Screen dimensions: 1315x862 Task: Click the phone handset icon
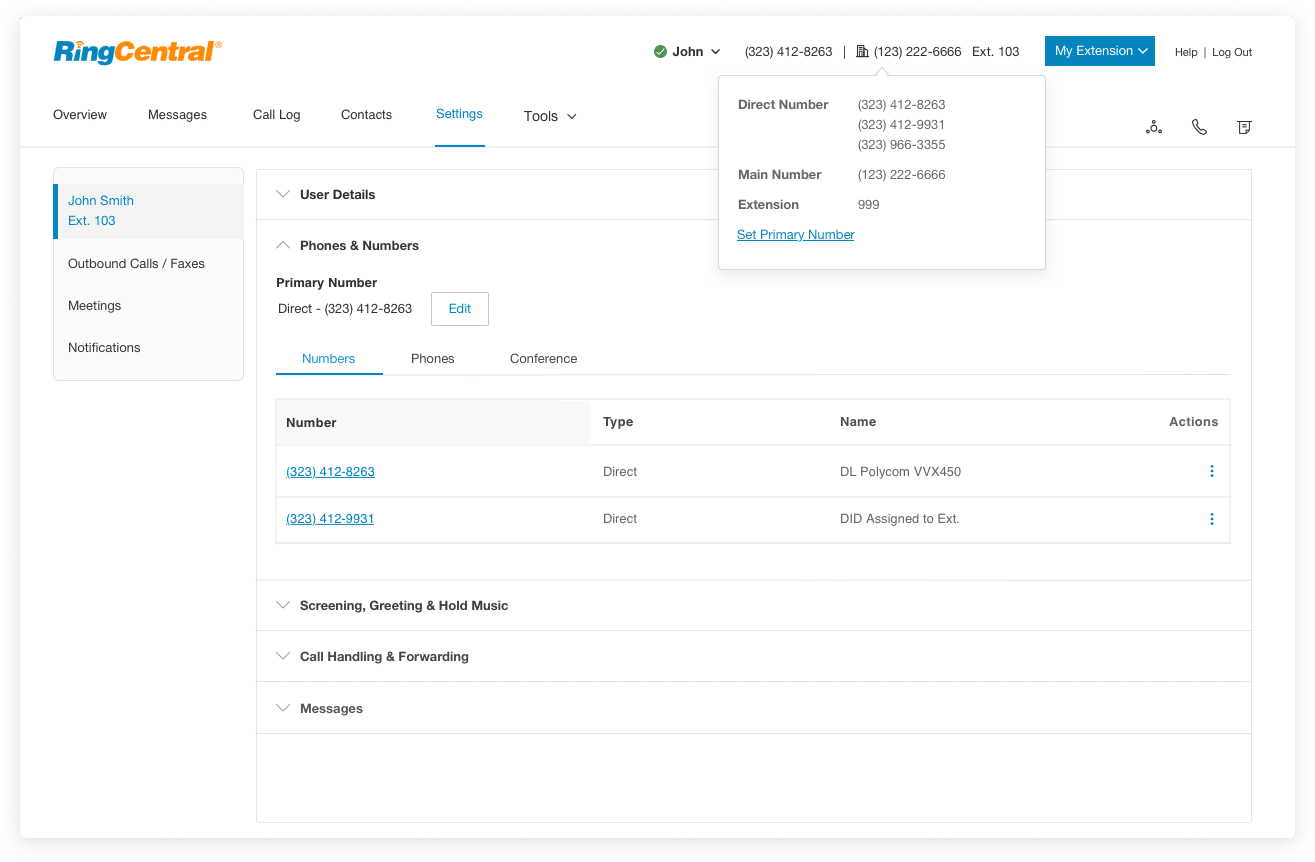point(1199,127)
